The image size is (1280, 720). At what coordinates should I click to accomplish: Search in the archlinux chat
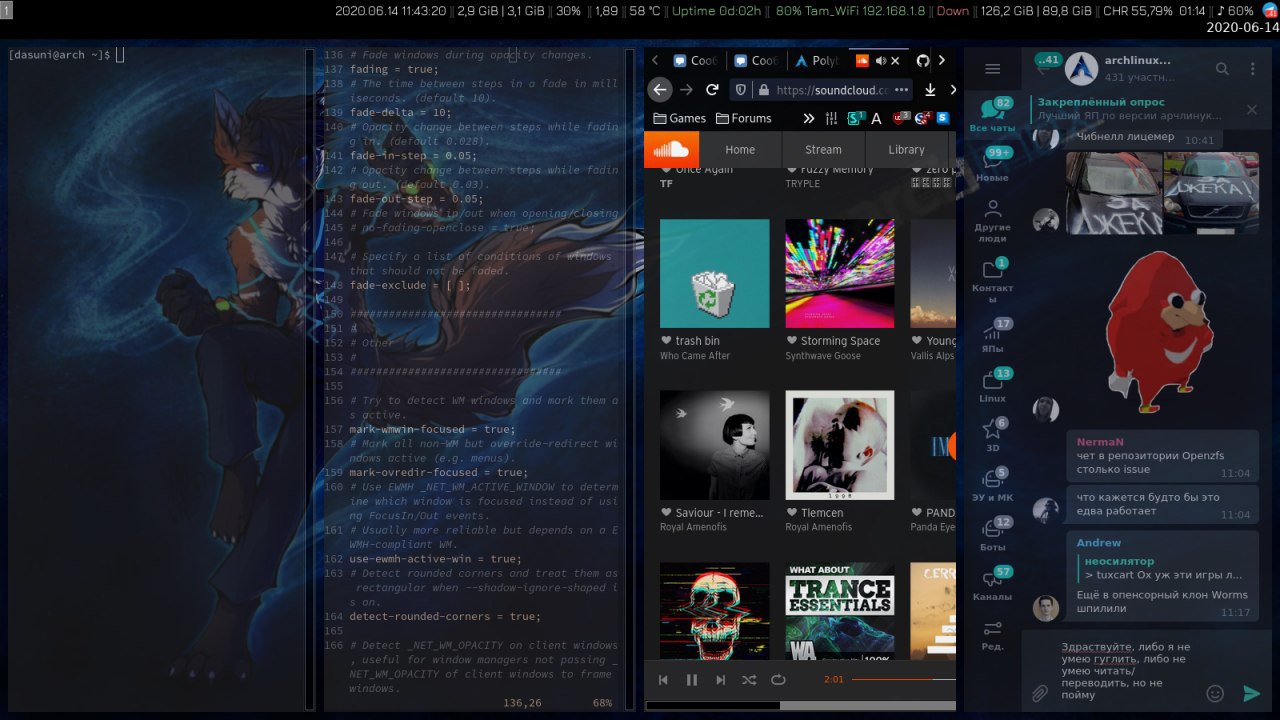(1222, 69)
